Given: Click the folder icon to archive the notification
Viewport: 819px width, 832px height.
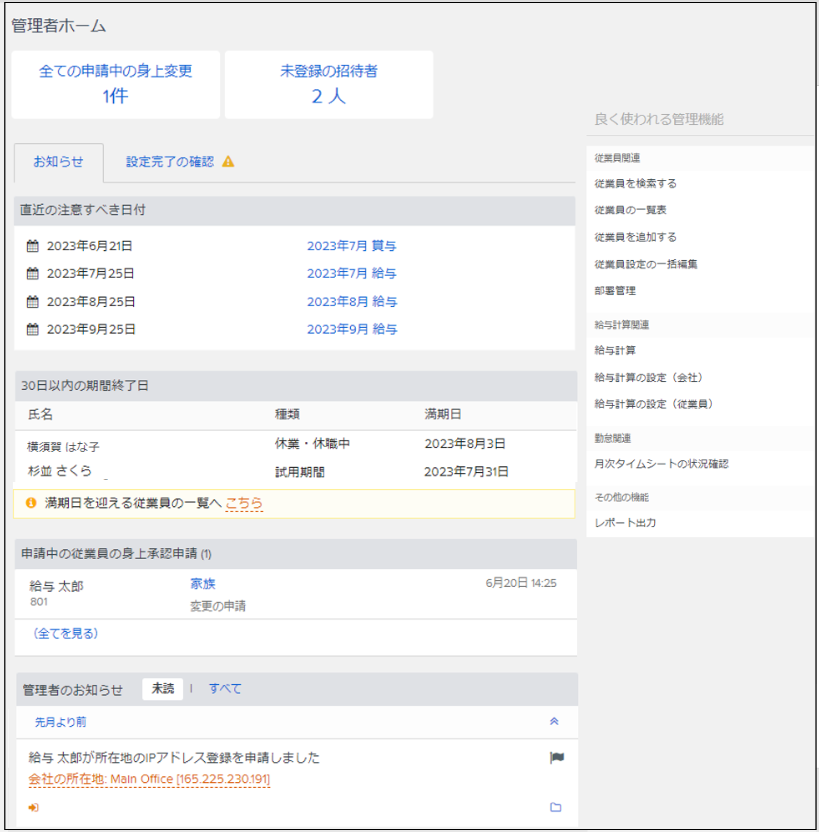Looking at the screenshot, I should coord(555,807).
